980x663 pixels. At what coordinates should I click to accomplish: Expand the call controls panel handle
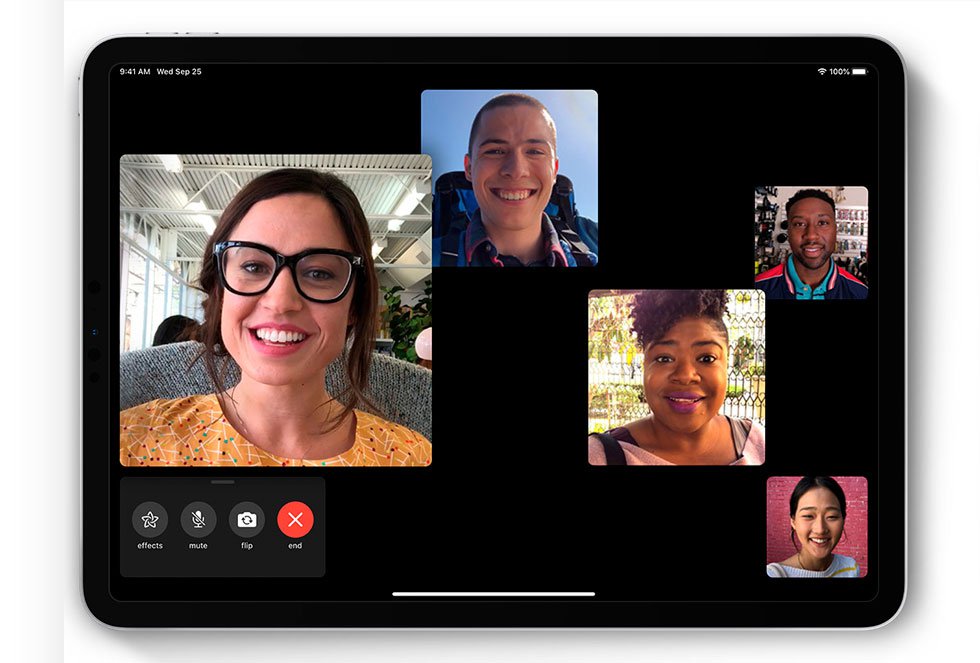[222, 482]
